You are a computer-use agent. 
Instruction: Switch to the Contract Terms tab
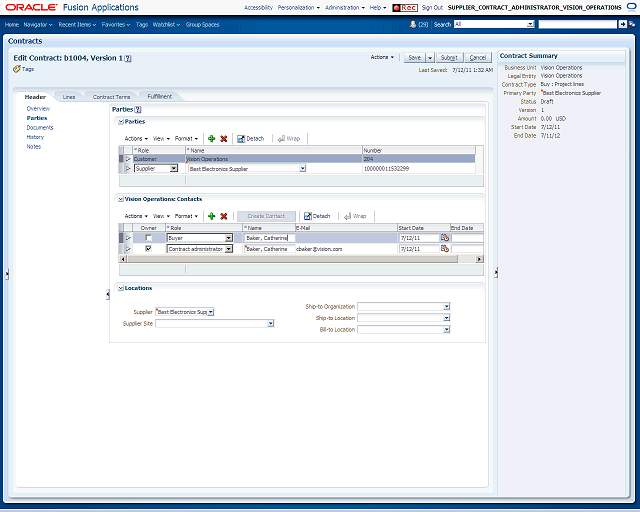111,97
